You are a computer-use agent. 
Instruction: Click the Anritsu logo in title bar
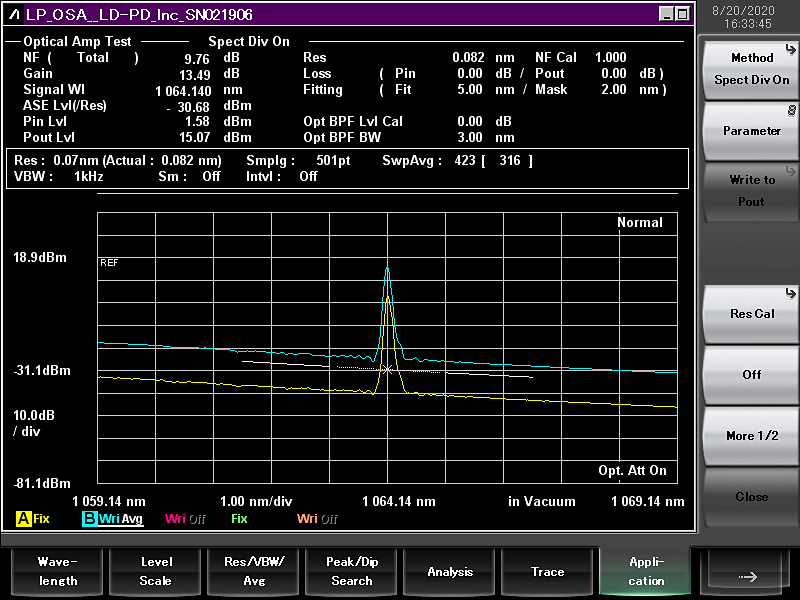16,14
